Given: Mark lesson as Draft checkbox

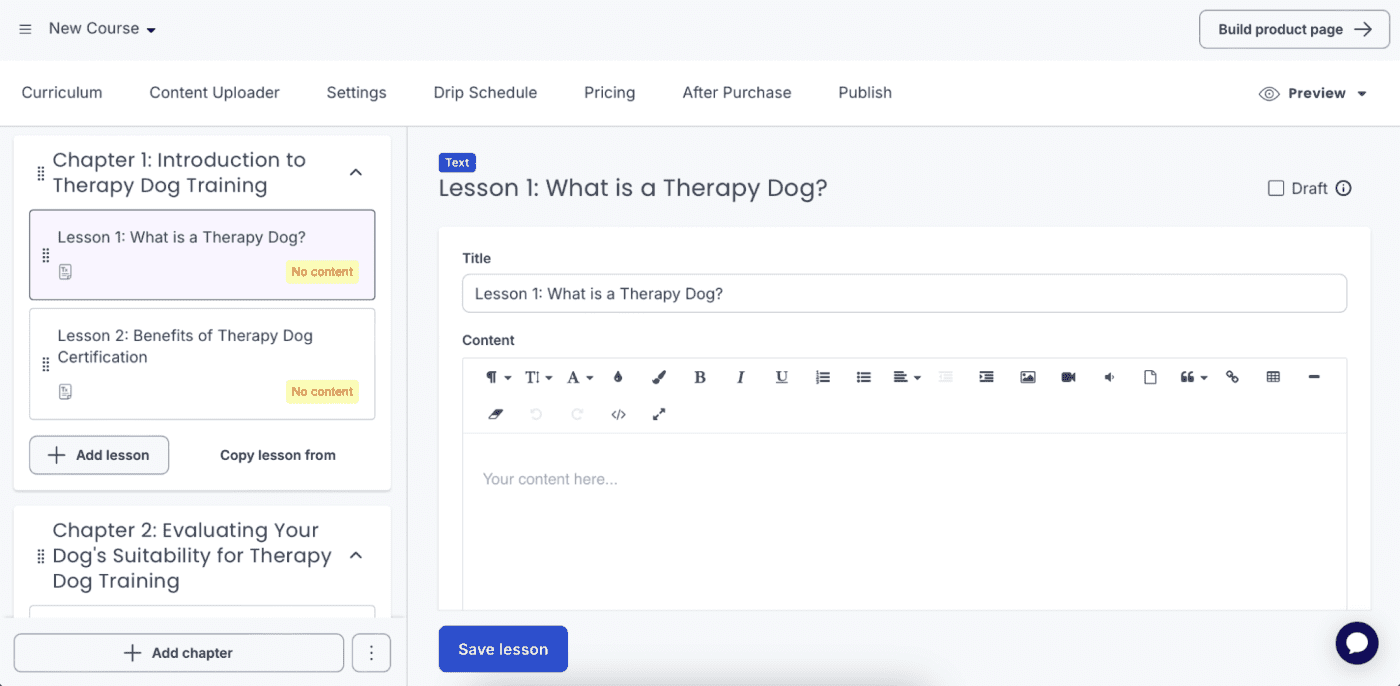Looking at the screenshot, I should point(1276,188).
